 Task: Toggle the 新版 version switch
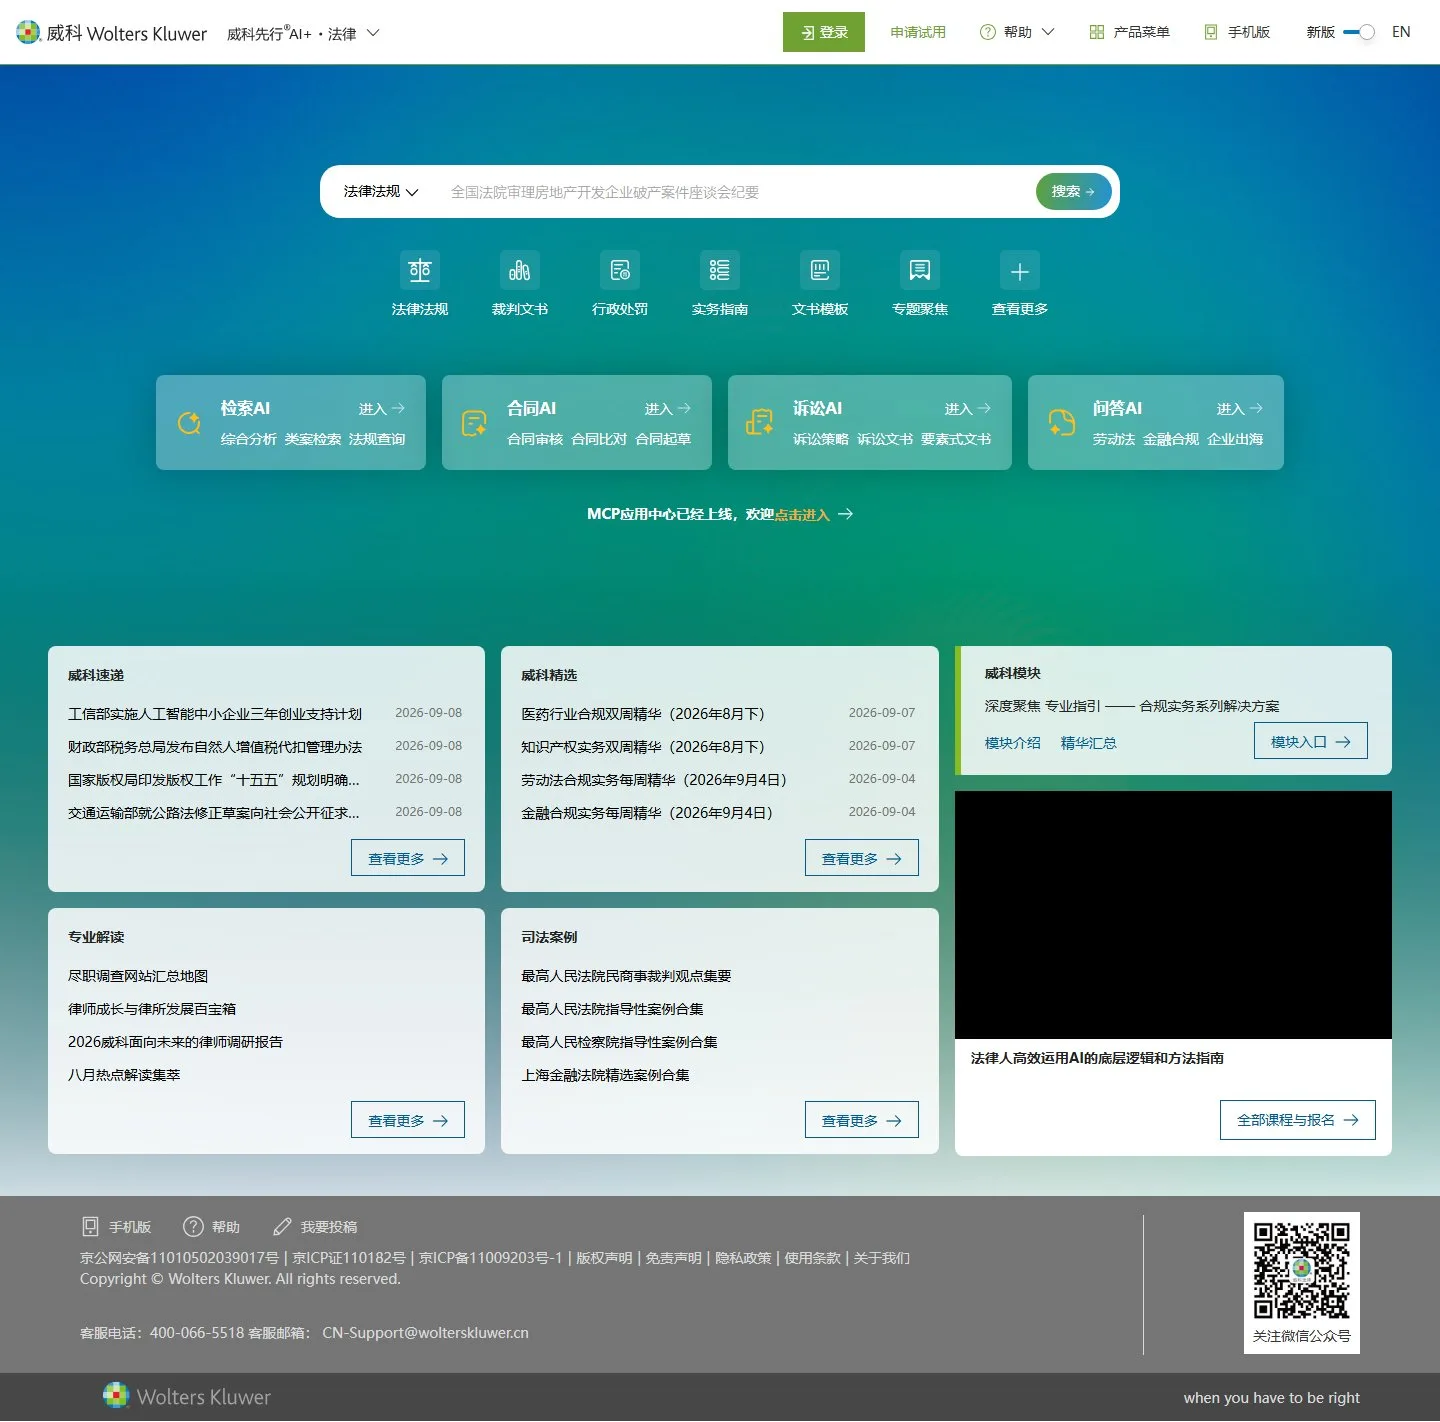click(x=1359, y=32)
